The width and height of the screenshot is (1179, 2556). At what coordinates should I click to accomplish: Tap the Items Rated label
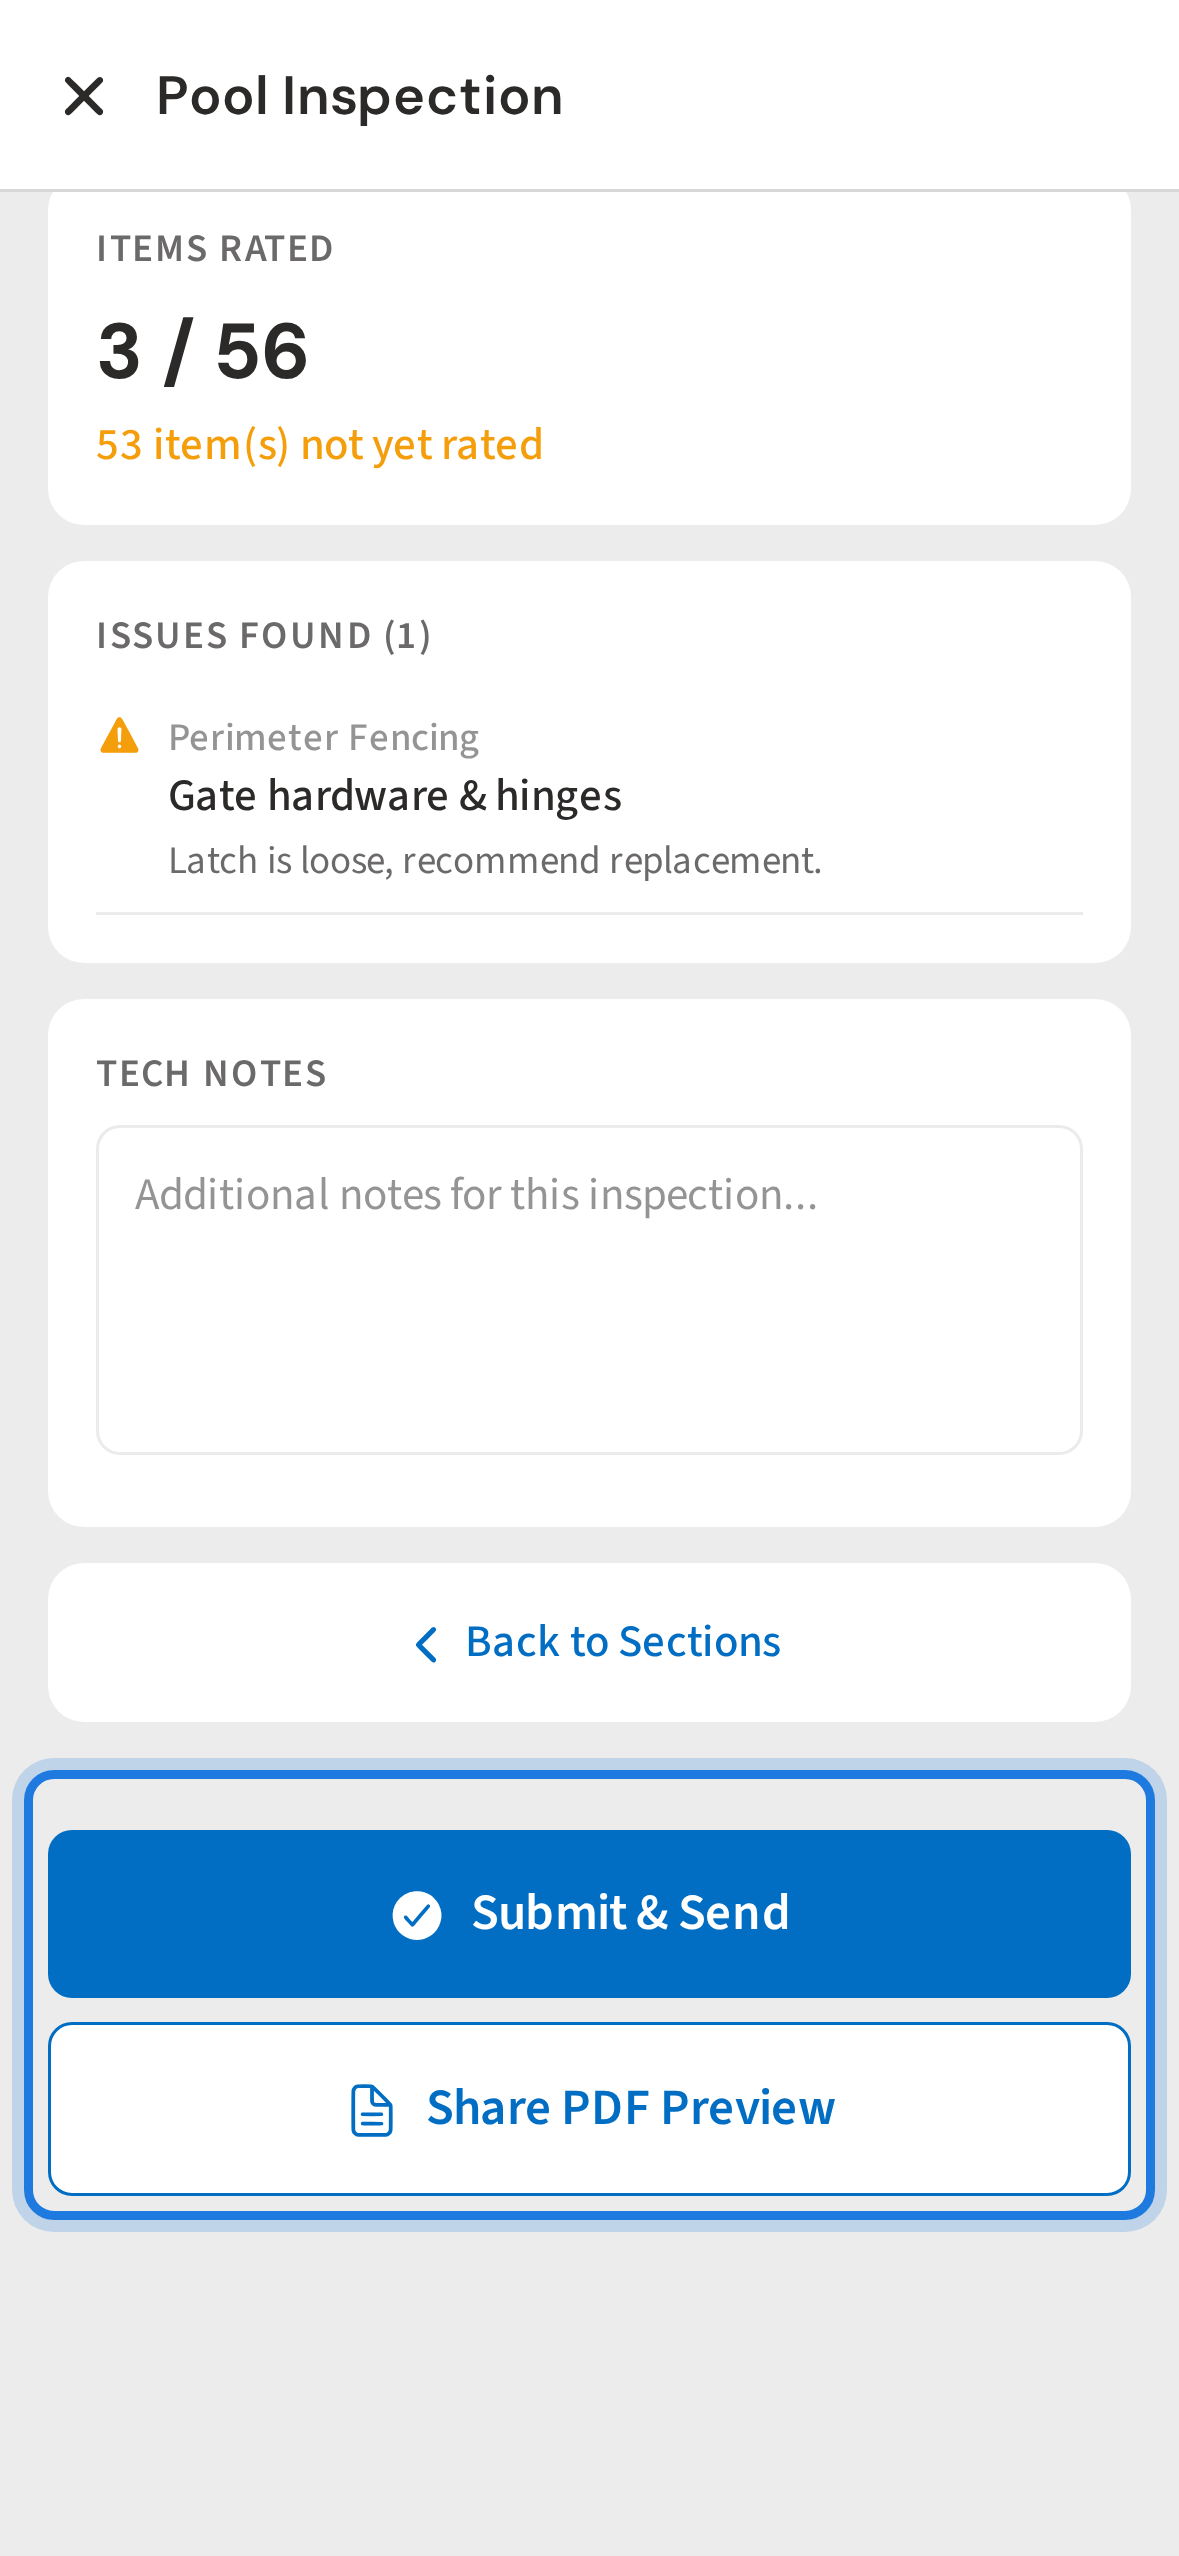tap(215, 248)
